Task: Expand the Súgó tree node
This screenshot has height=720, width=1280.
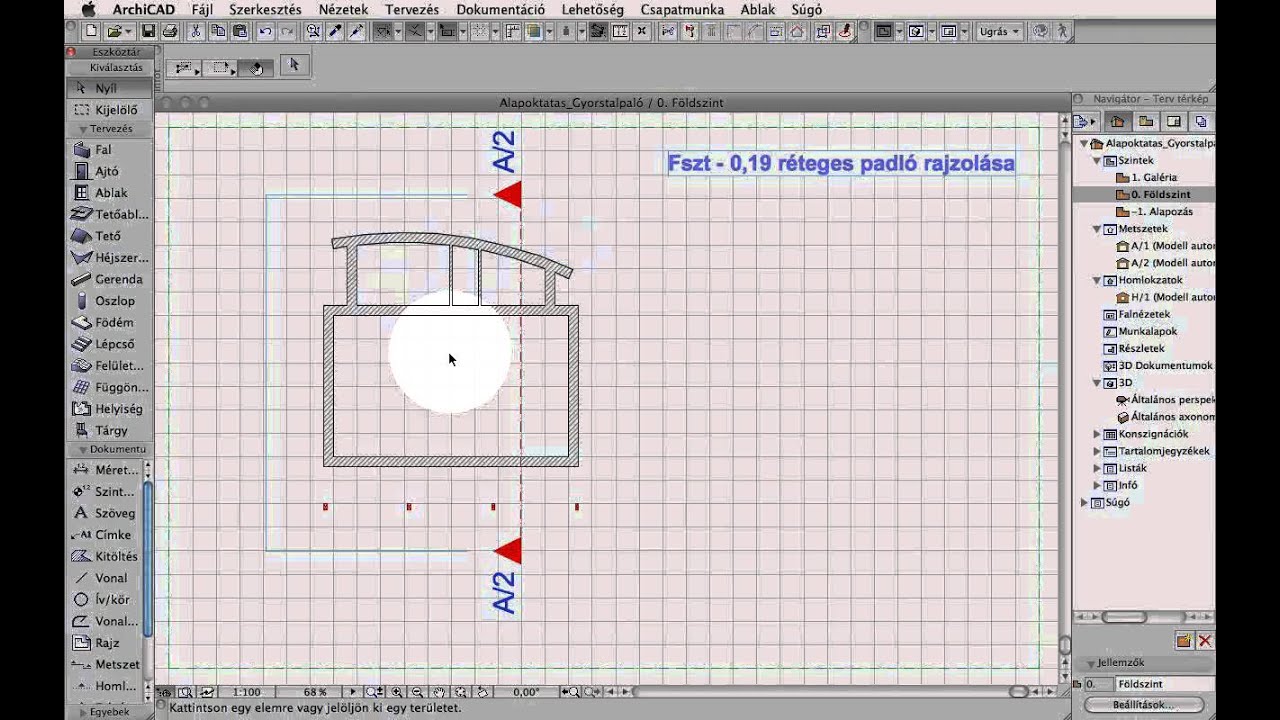Action: coord(1084,502)
